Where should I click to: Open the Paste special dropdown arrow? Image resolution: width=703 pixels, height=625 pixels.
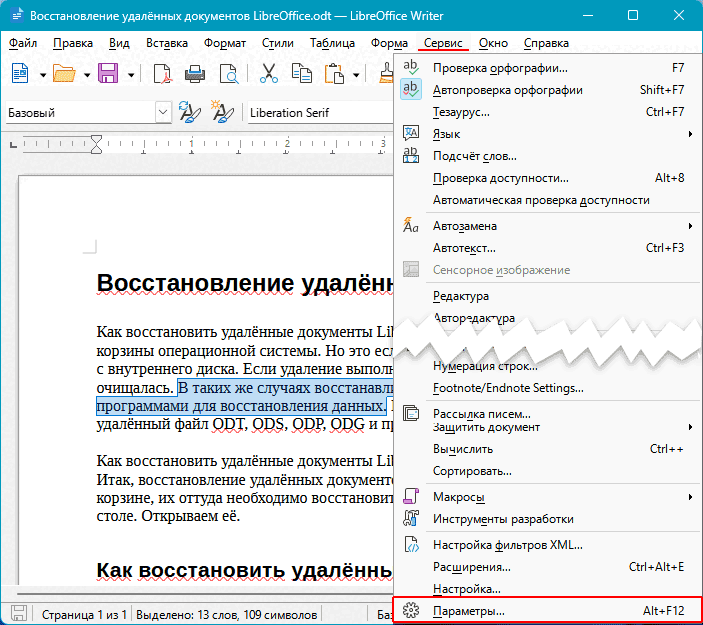click(x=356, y=75)
